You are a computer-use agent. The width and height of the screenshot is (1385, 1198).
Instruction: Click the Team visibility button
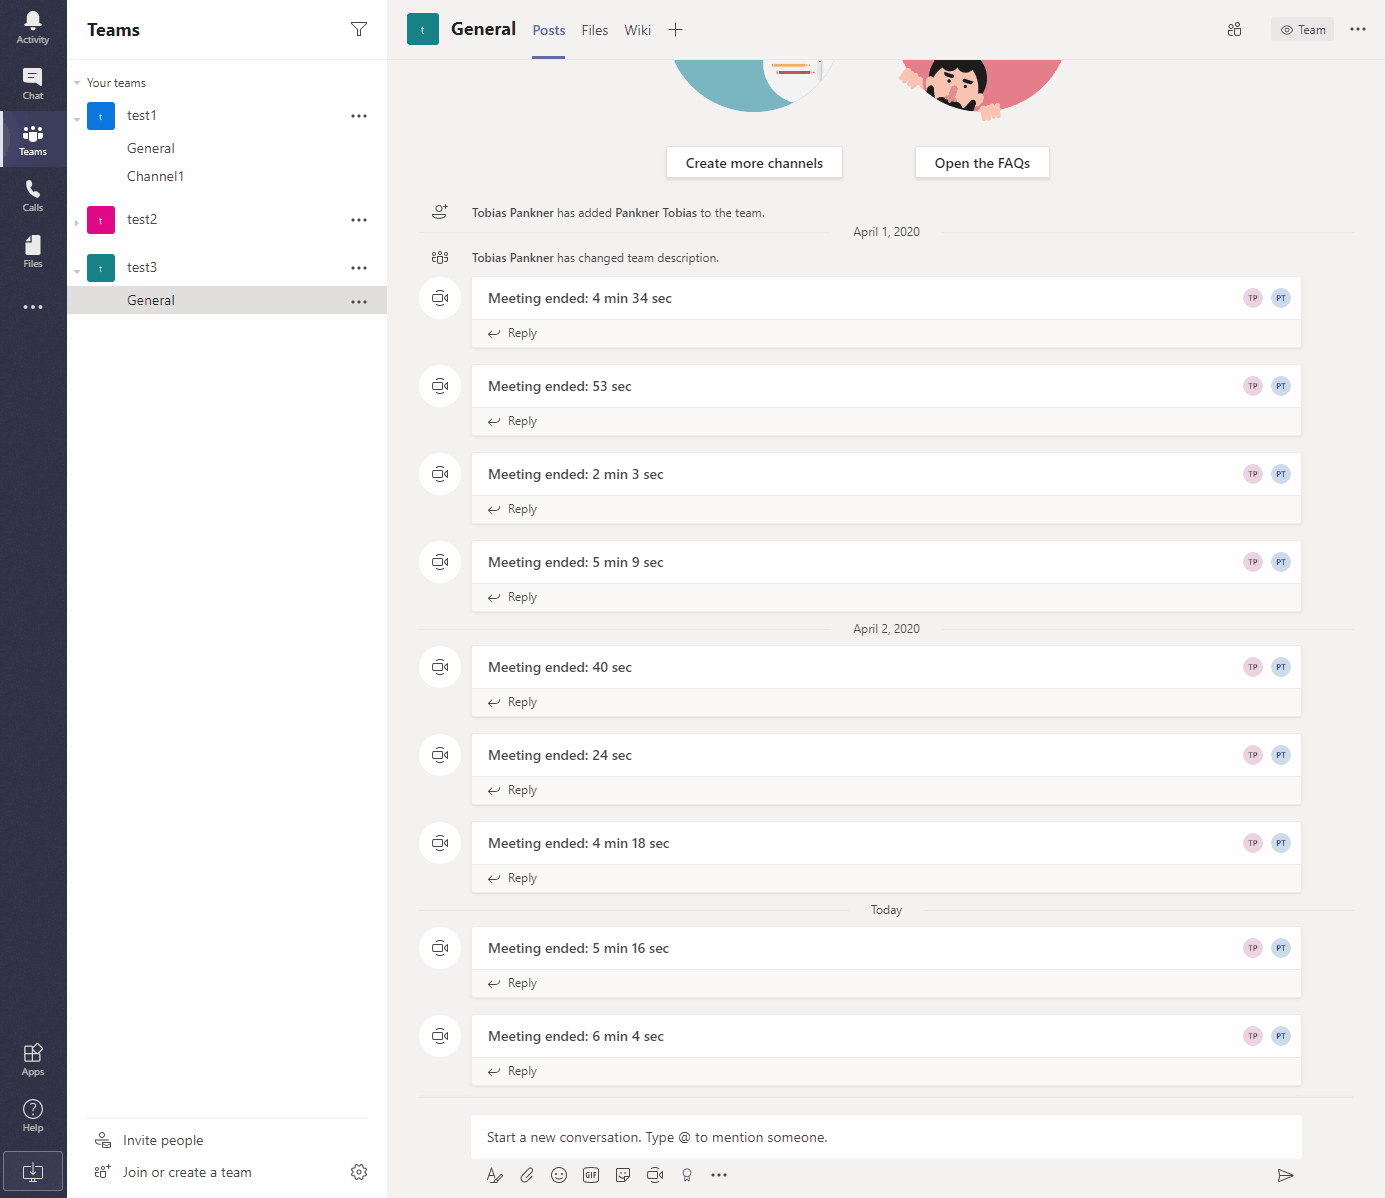point(1302,30)
